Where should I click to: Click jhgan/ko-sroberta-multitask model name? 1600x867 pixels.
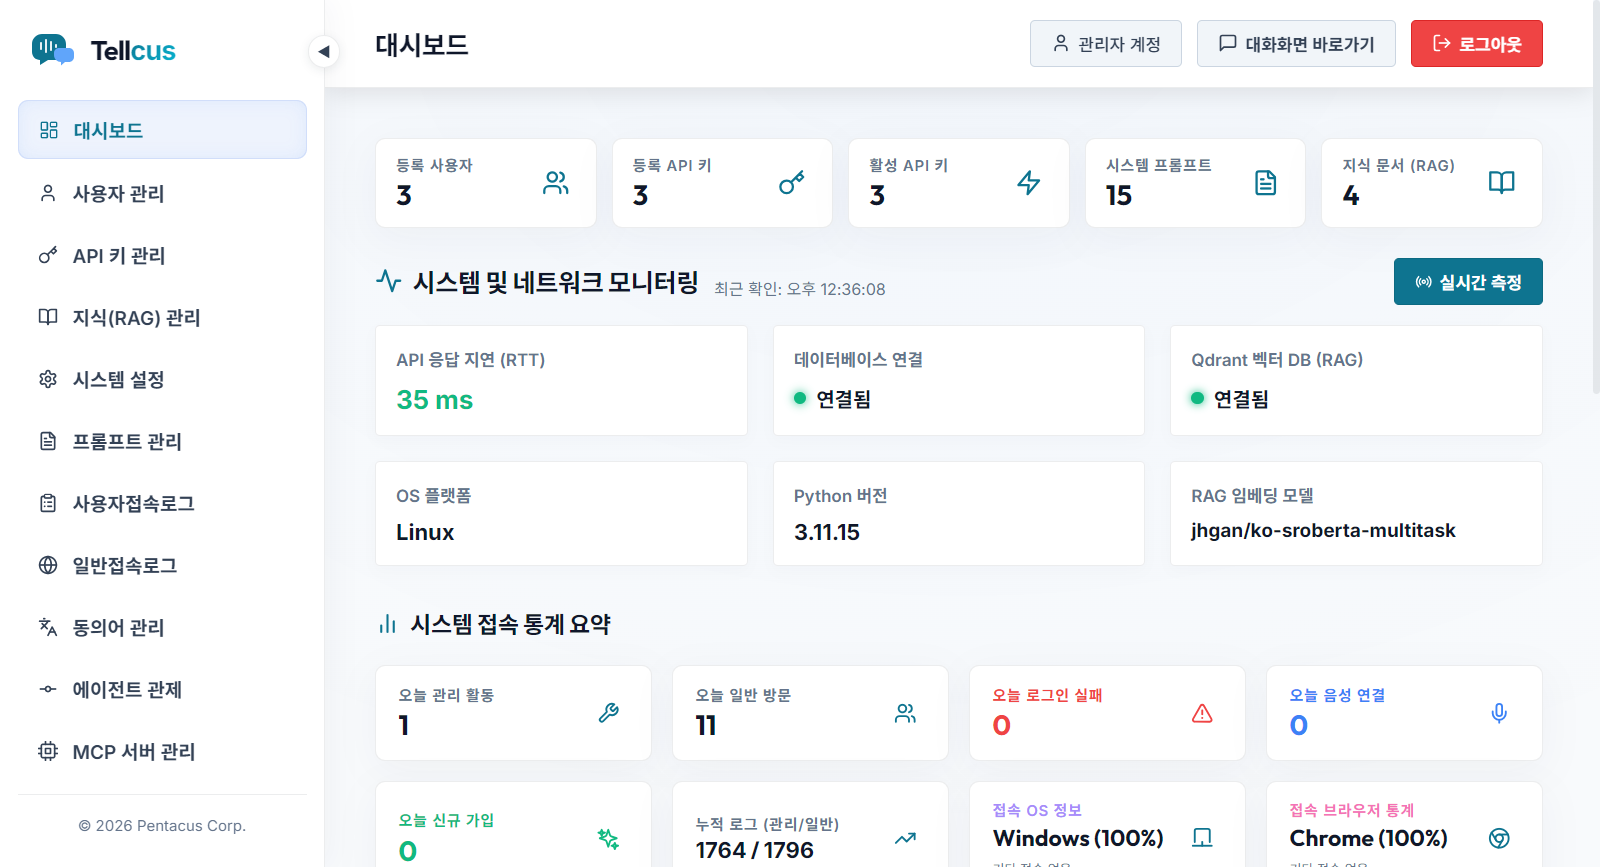pyautogui.click(x=1323, y=531)
